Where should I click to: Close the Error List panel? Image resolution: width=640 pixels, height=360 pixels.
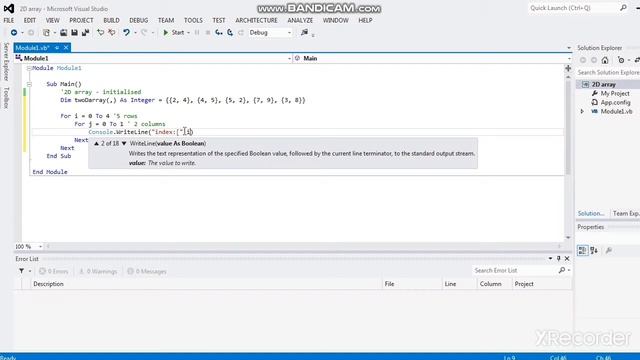point(567,258)
